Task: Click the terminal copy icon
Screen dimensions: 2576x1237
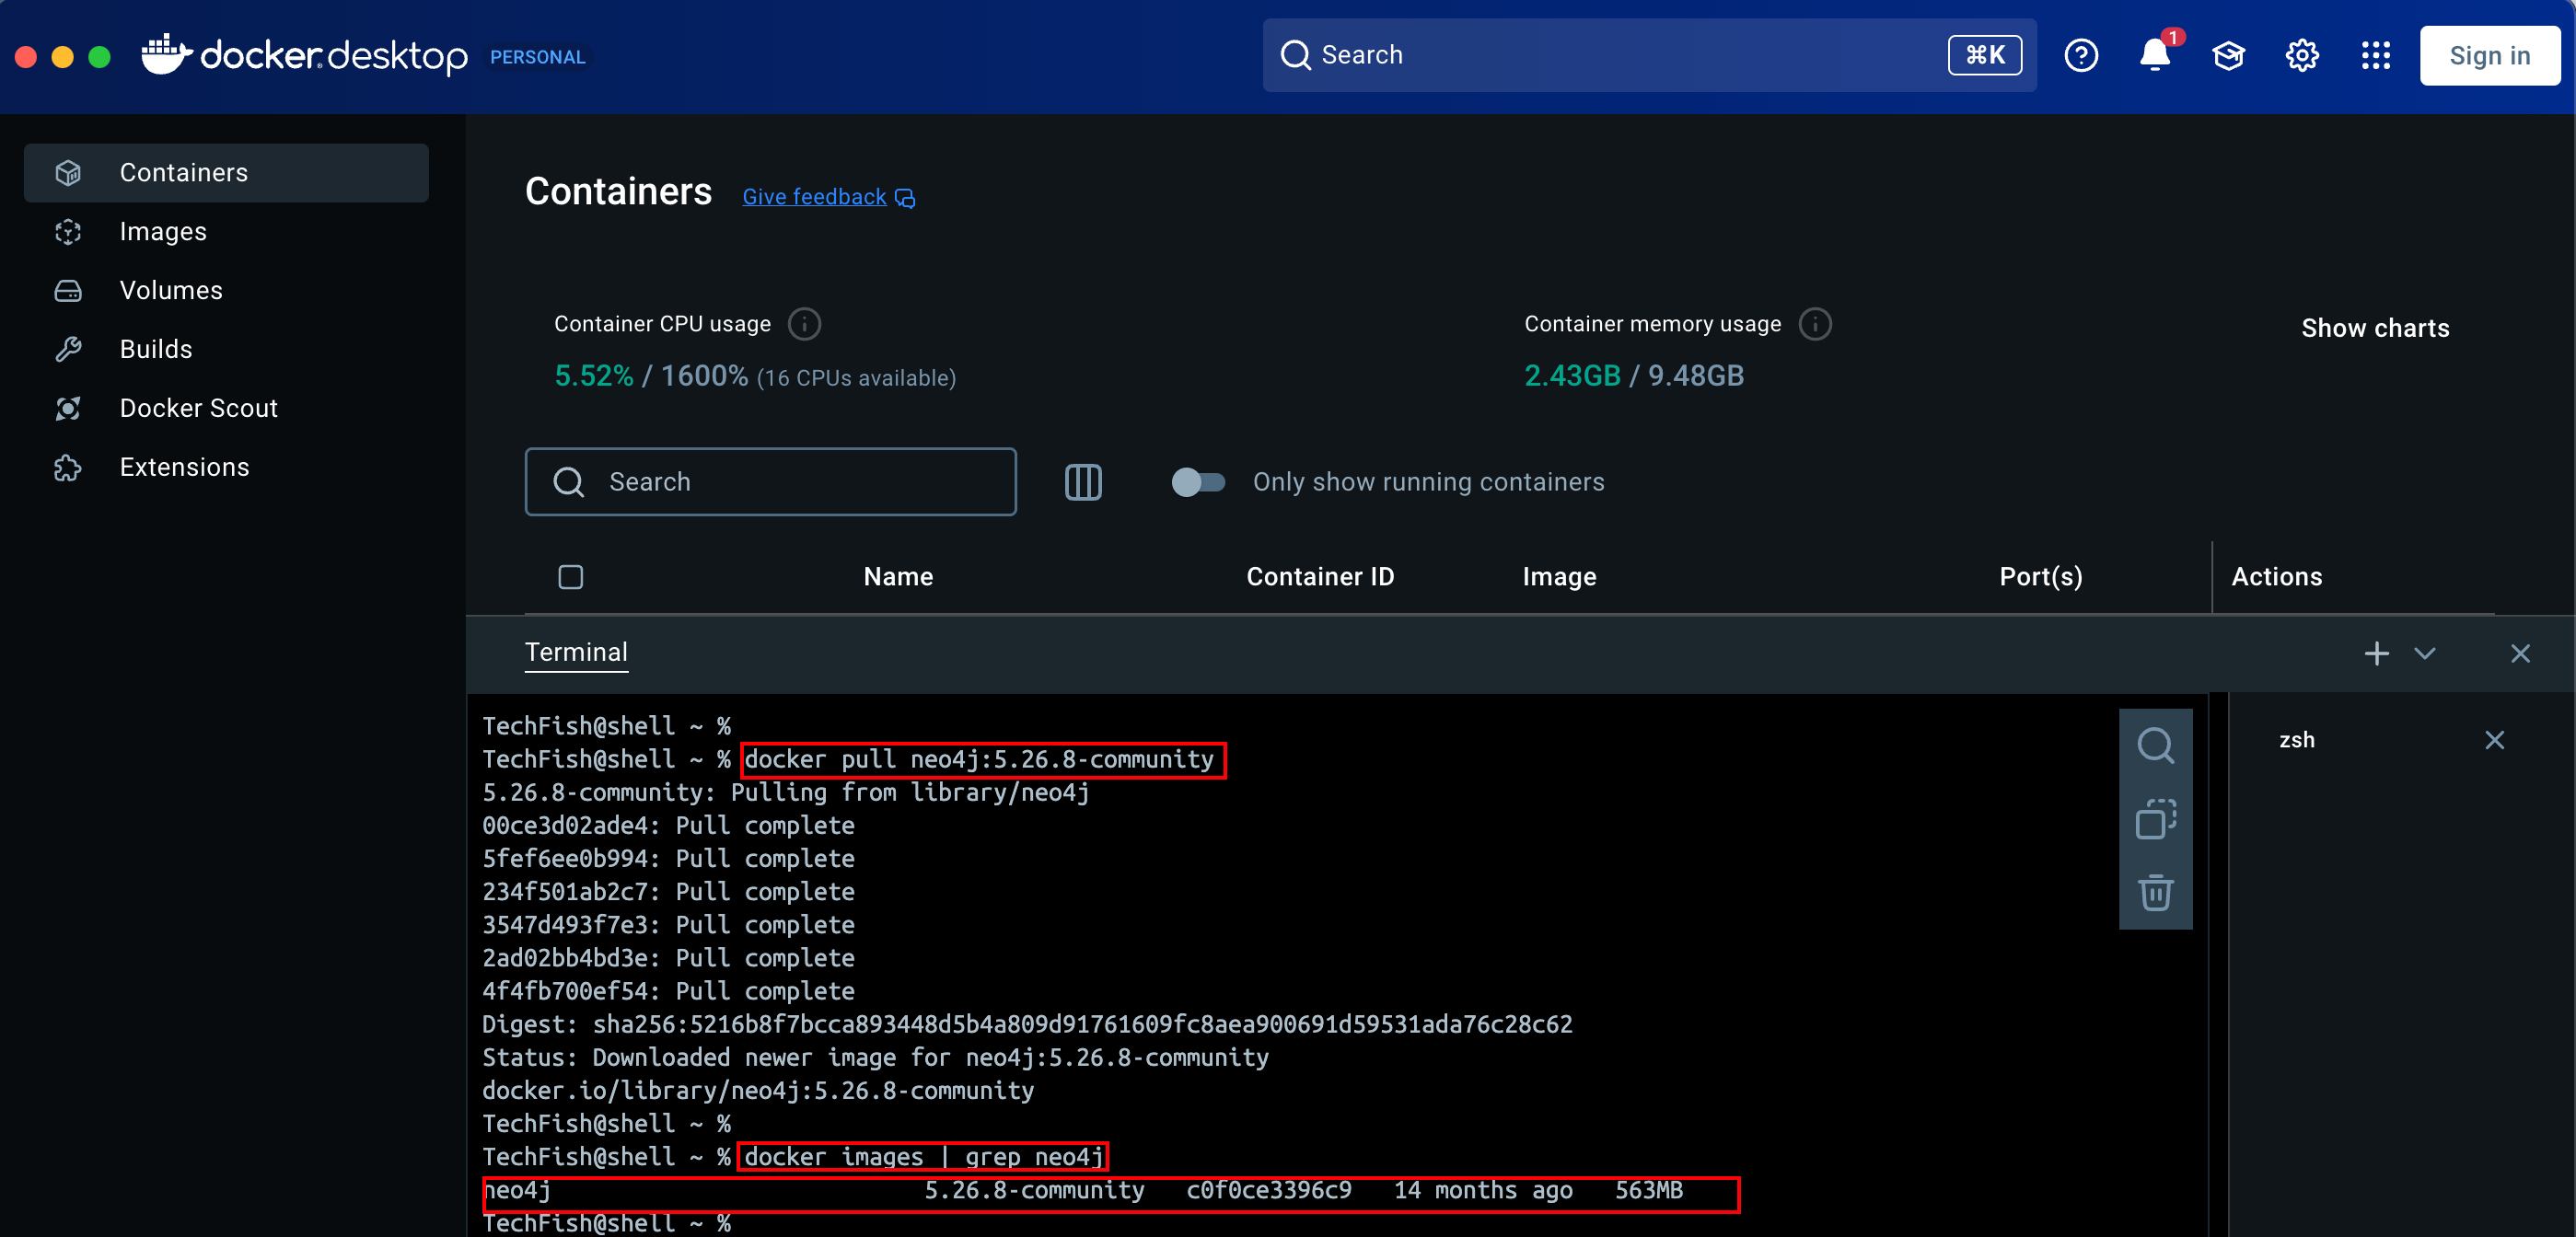Action: click(x=2155, y=819)
